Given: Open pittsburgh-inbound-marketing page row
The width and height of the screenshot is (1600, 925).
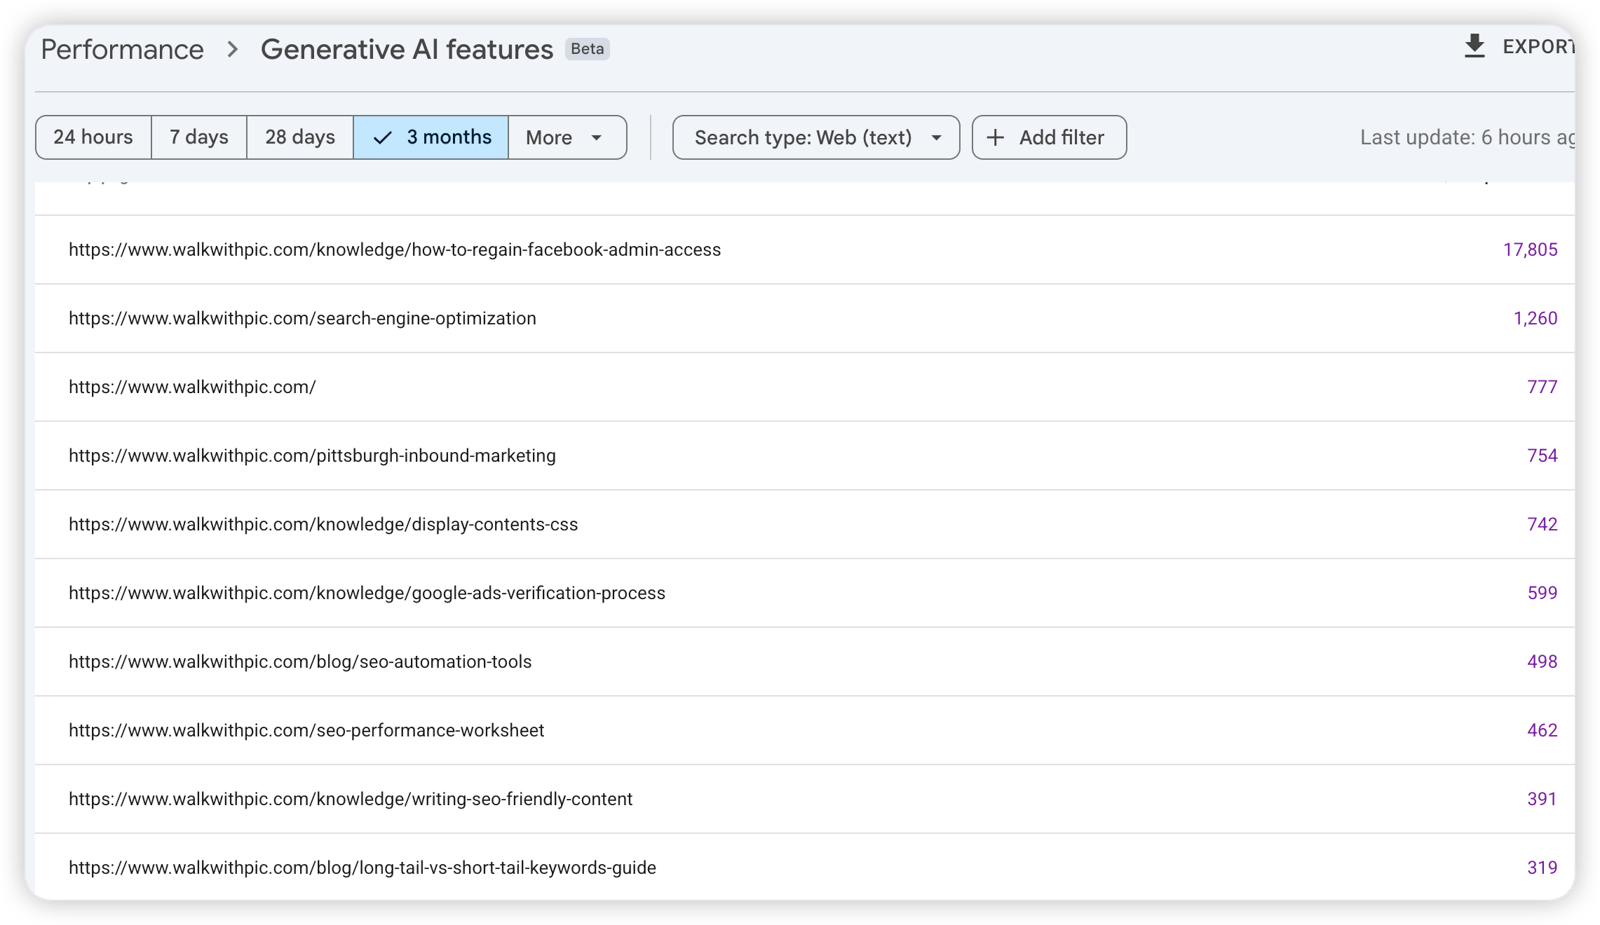Looking at the screenshot, I should pyautogui.click(x=805, y=456).
